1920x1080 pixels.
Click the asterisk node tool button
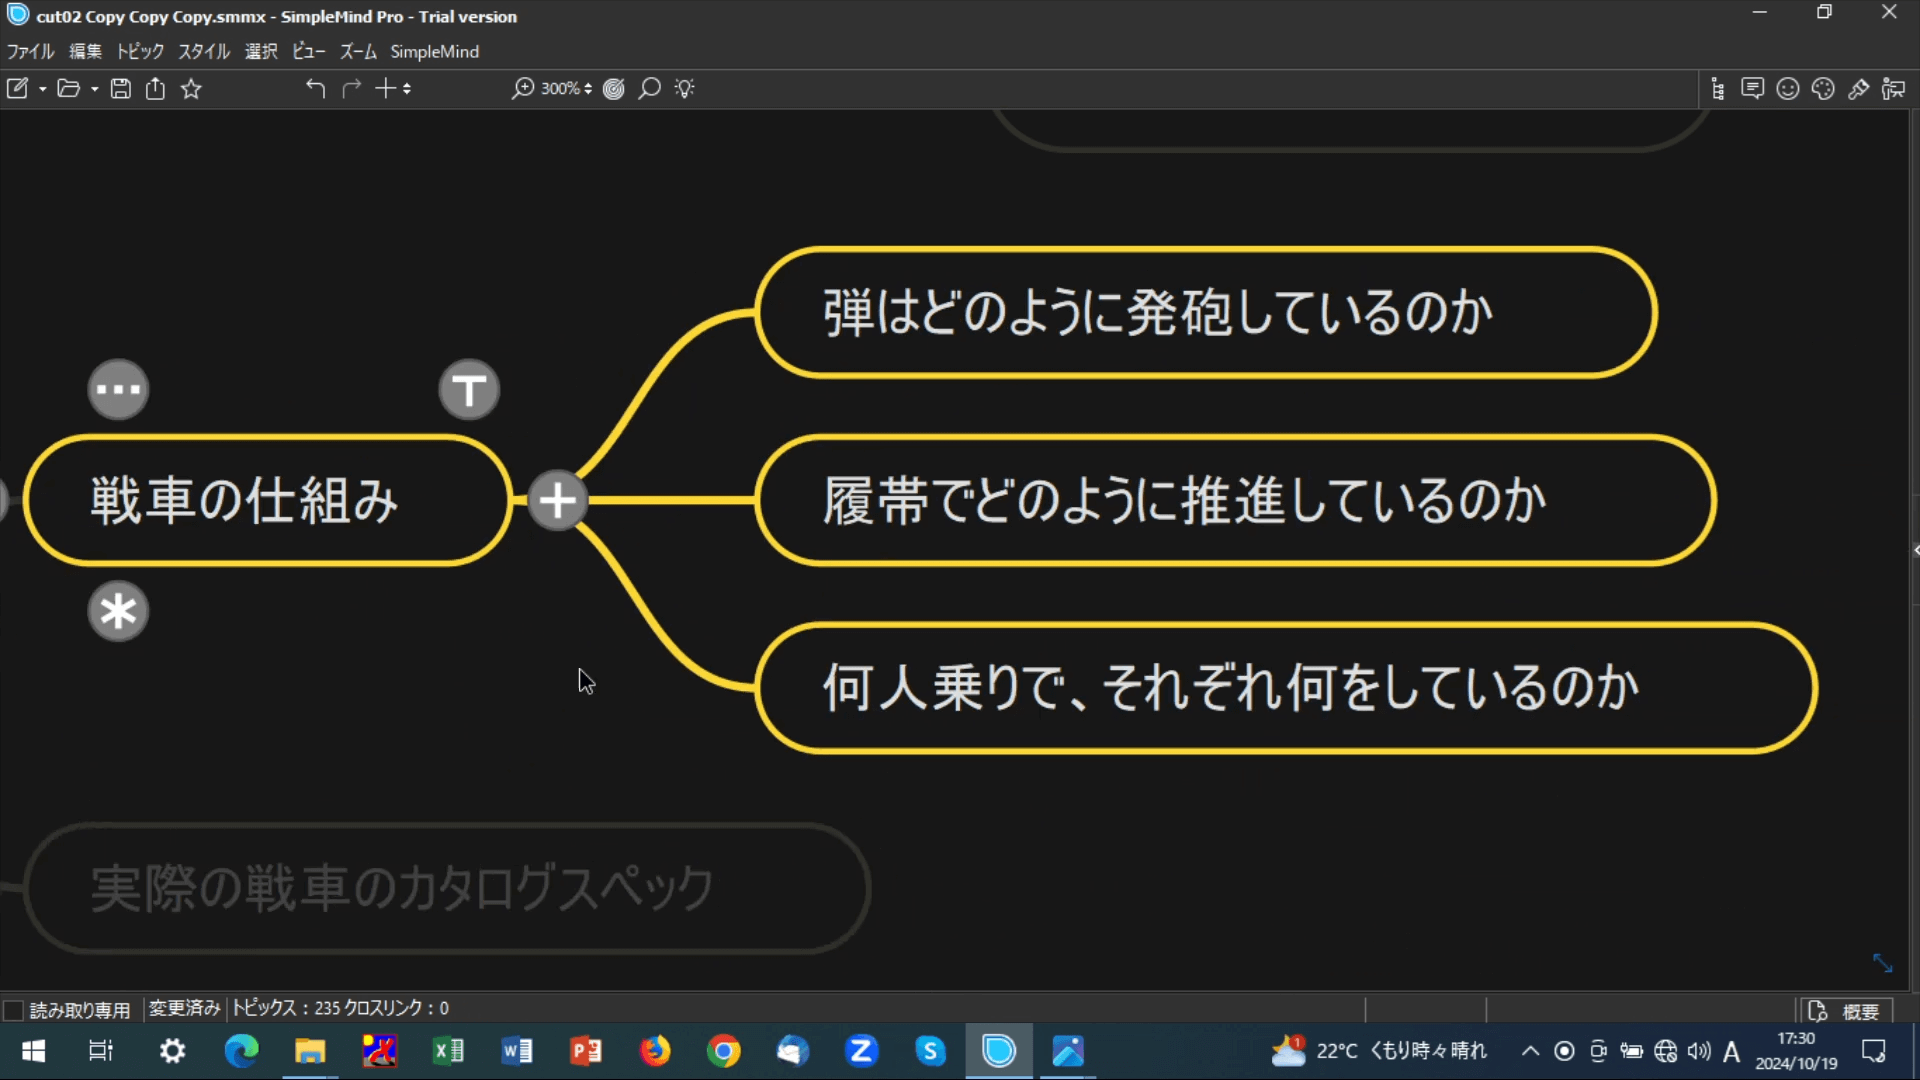[x=118, y=611]
